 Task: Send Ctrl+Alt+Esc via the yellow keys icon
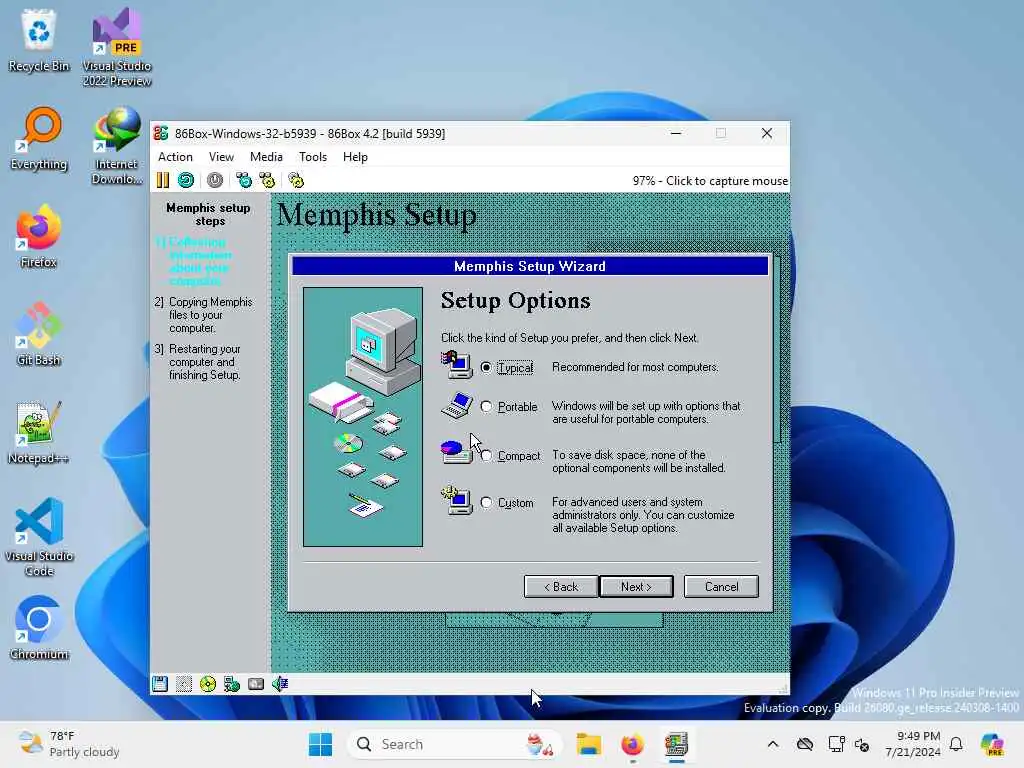coord(267,180)
